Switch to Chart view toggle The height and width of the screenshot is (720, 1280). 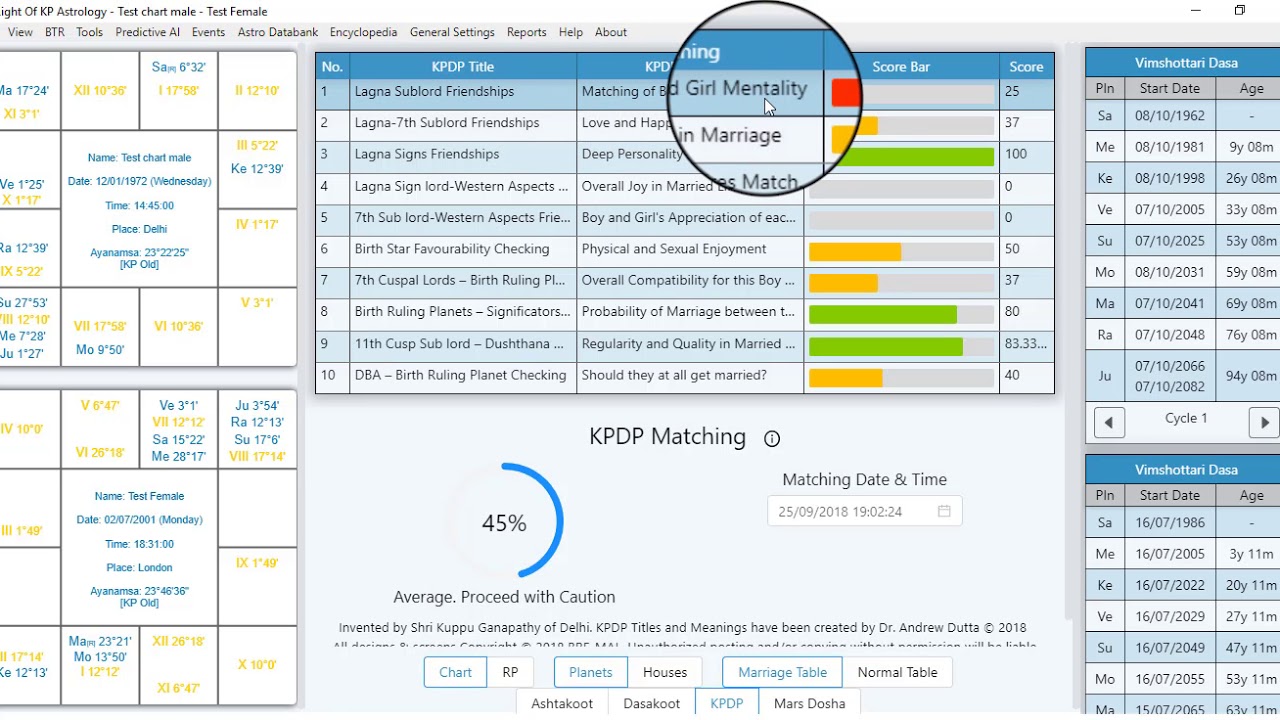[455, 672]
